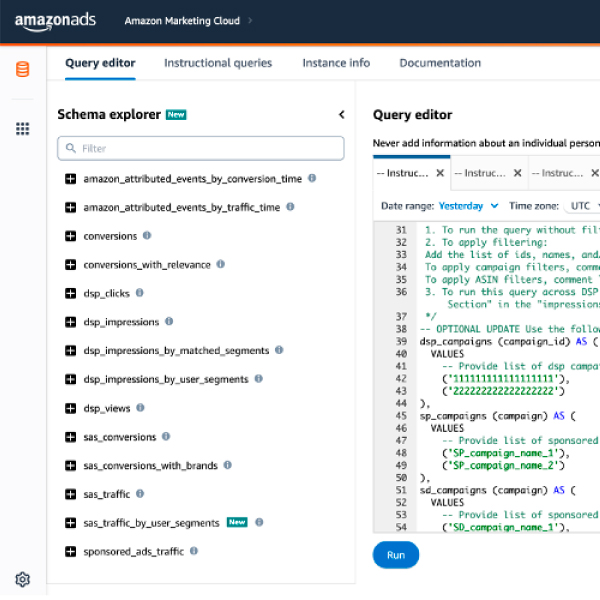Expand conversions_with_relevance table
The height and width of the screenshot is (600, 600).
pyautogui.click(x=70, y=265)
